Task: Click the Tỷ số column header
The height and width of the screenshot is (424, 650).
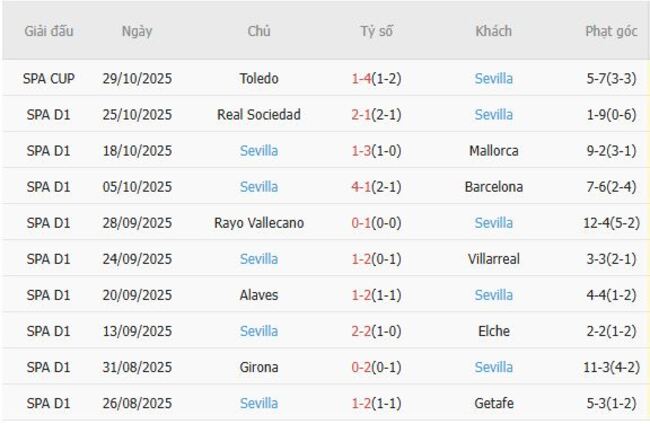Action: tap(376, 31)
